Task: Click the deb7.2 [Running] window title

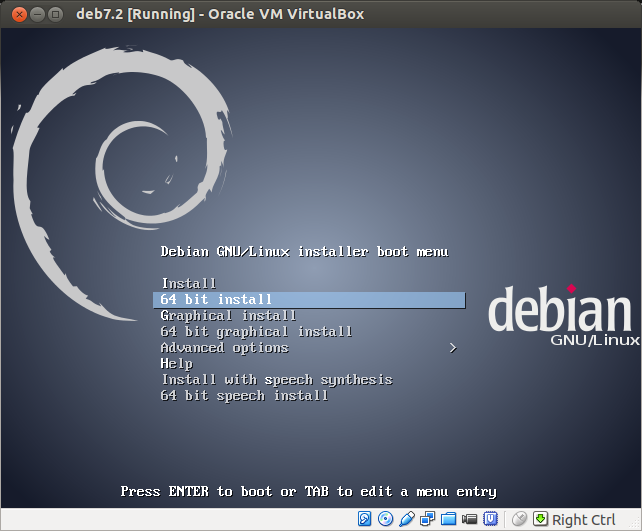Action: [220, 14]
